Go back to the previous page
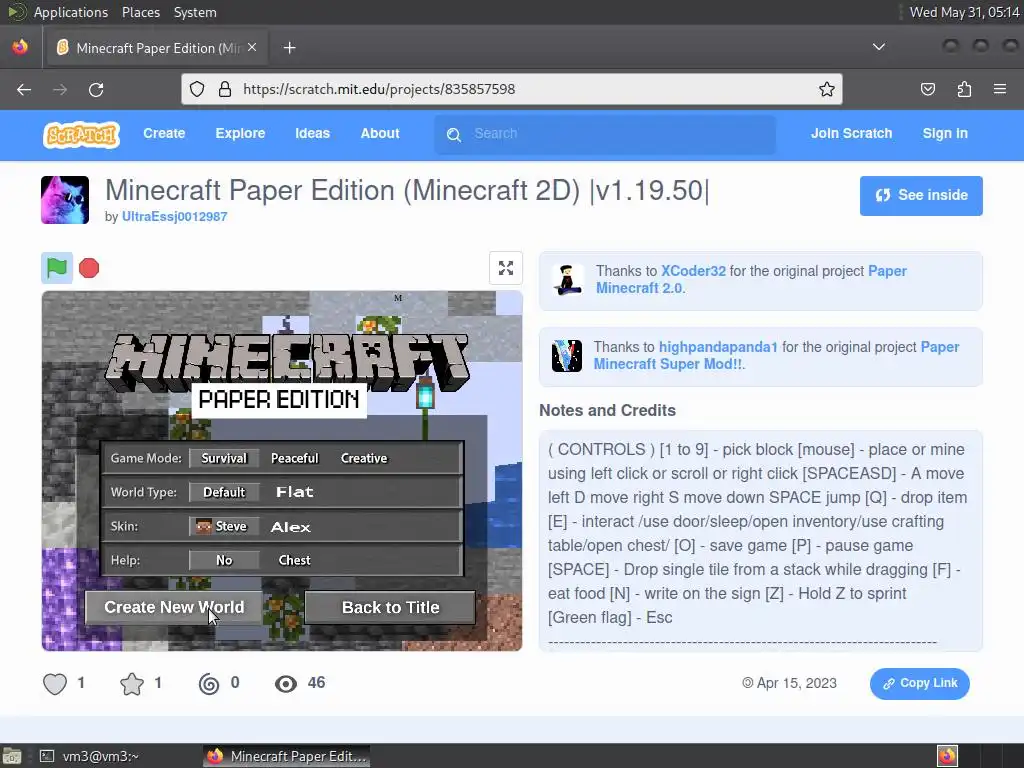 click(x=24, y=89)
